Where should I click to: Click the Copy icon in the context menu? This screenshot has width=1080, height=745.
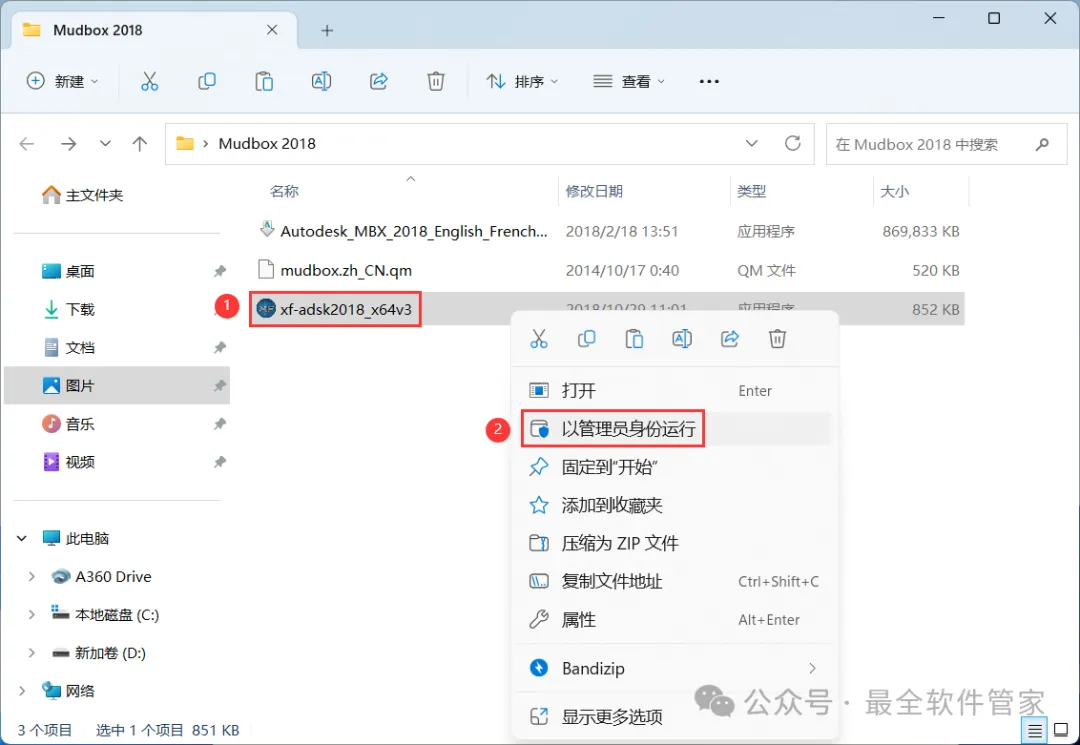coord(586,339)
